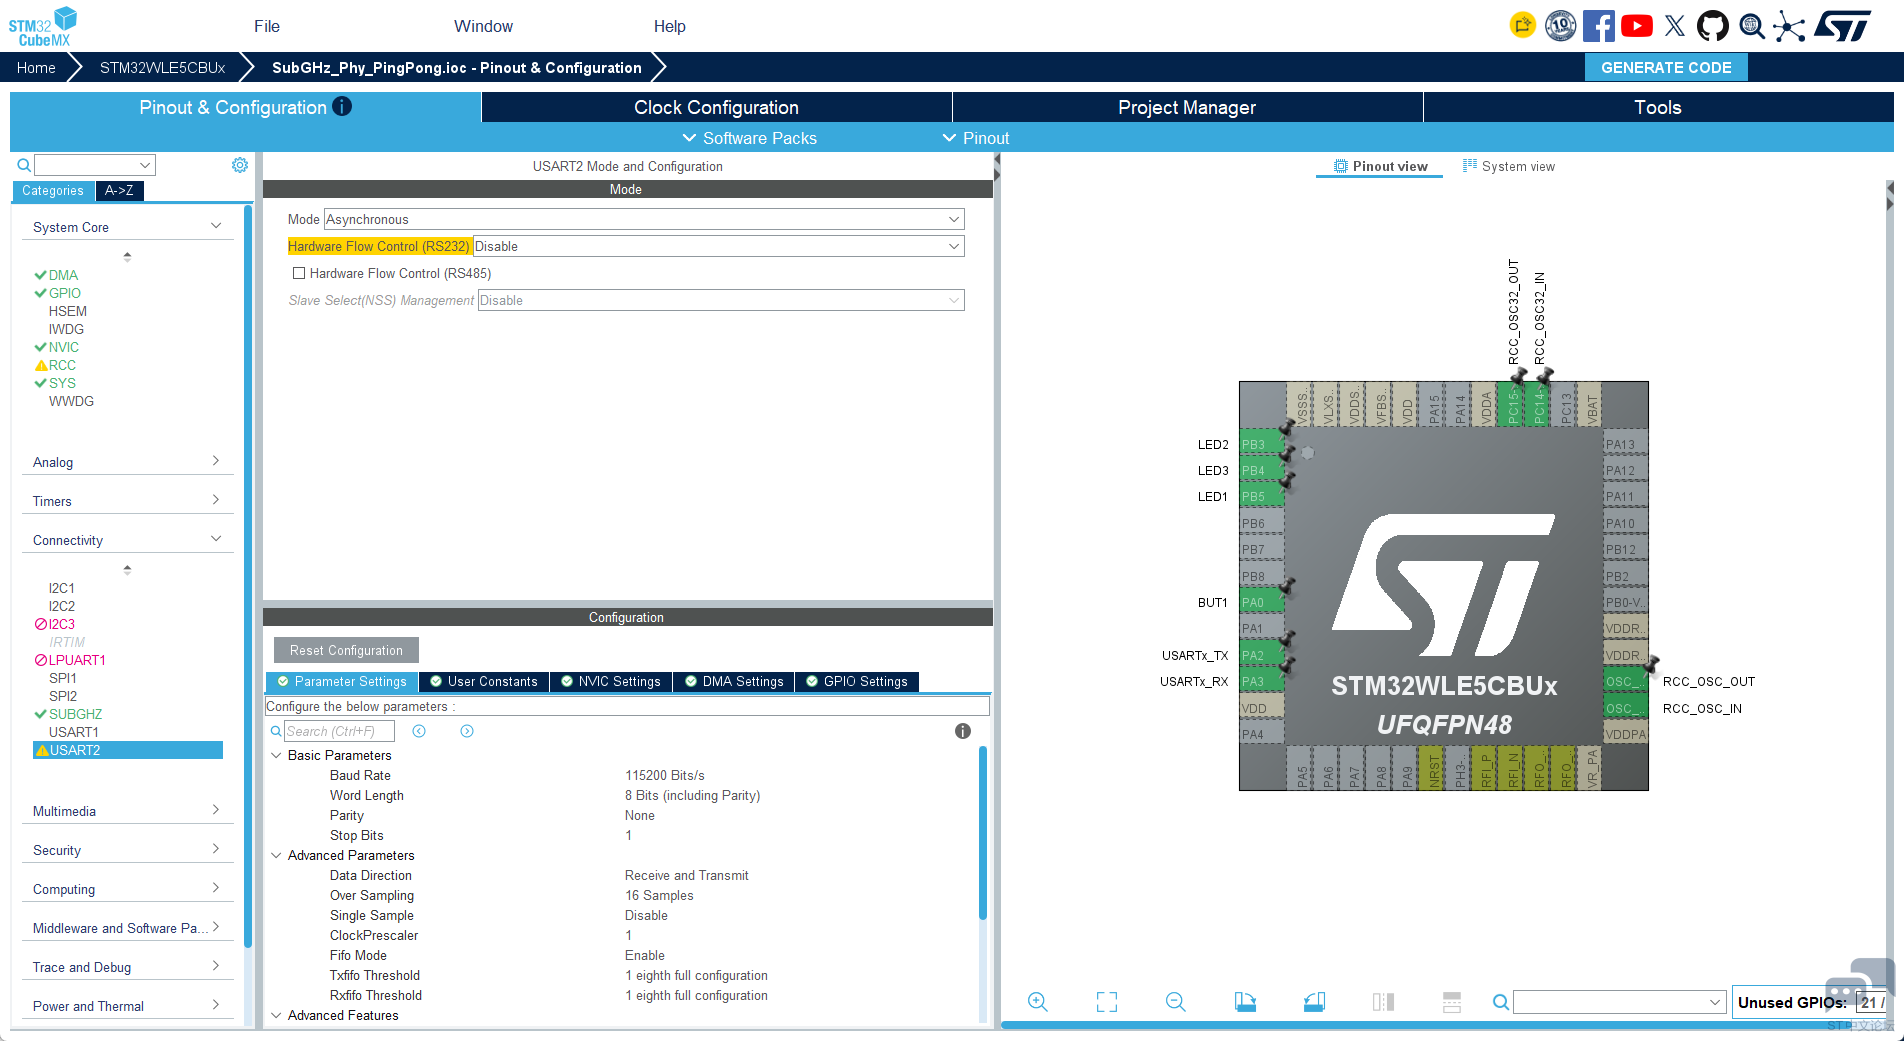1904x1041 pixels.
Task: Switch to System view
Action: coord(1509,166)
